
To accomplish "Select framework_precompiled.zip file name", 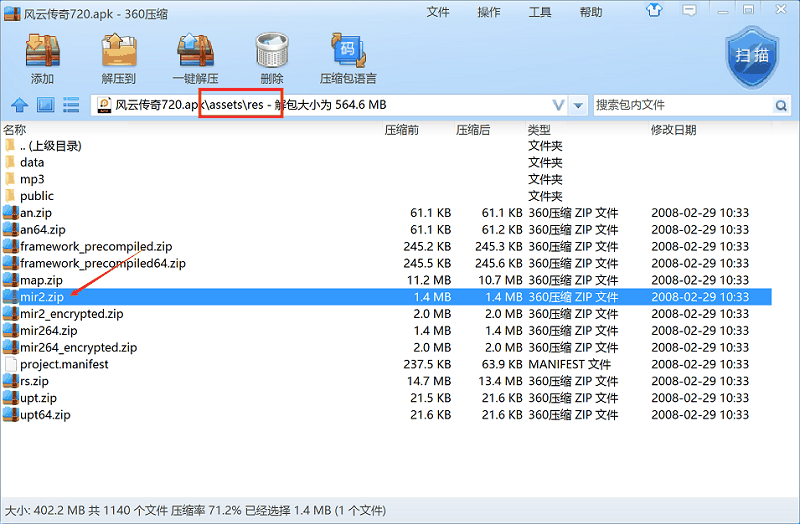I will (x=96, y=246).
